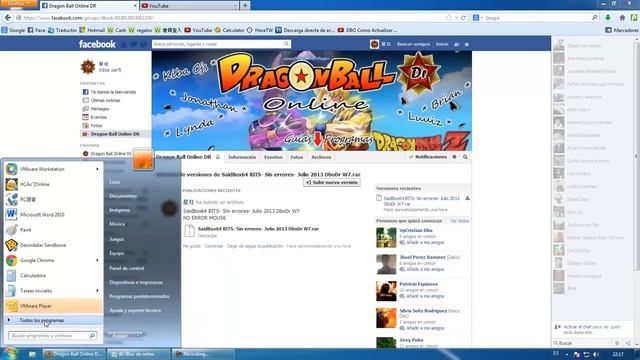The width and height of the screenshot is (640, 360).
Task: Expand Tareas iniciales submenu arrow
Action: (97, 291)
